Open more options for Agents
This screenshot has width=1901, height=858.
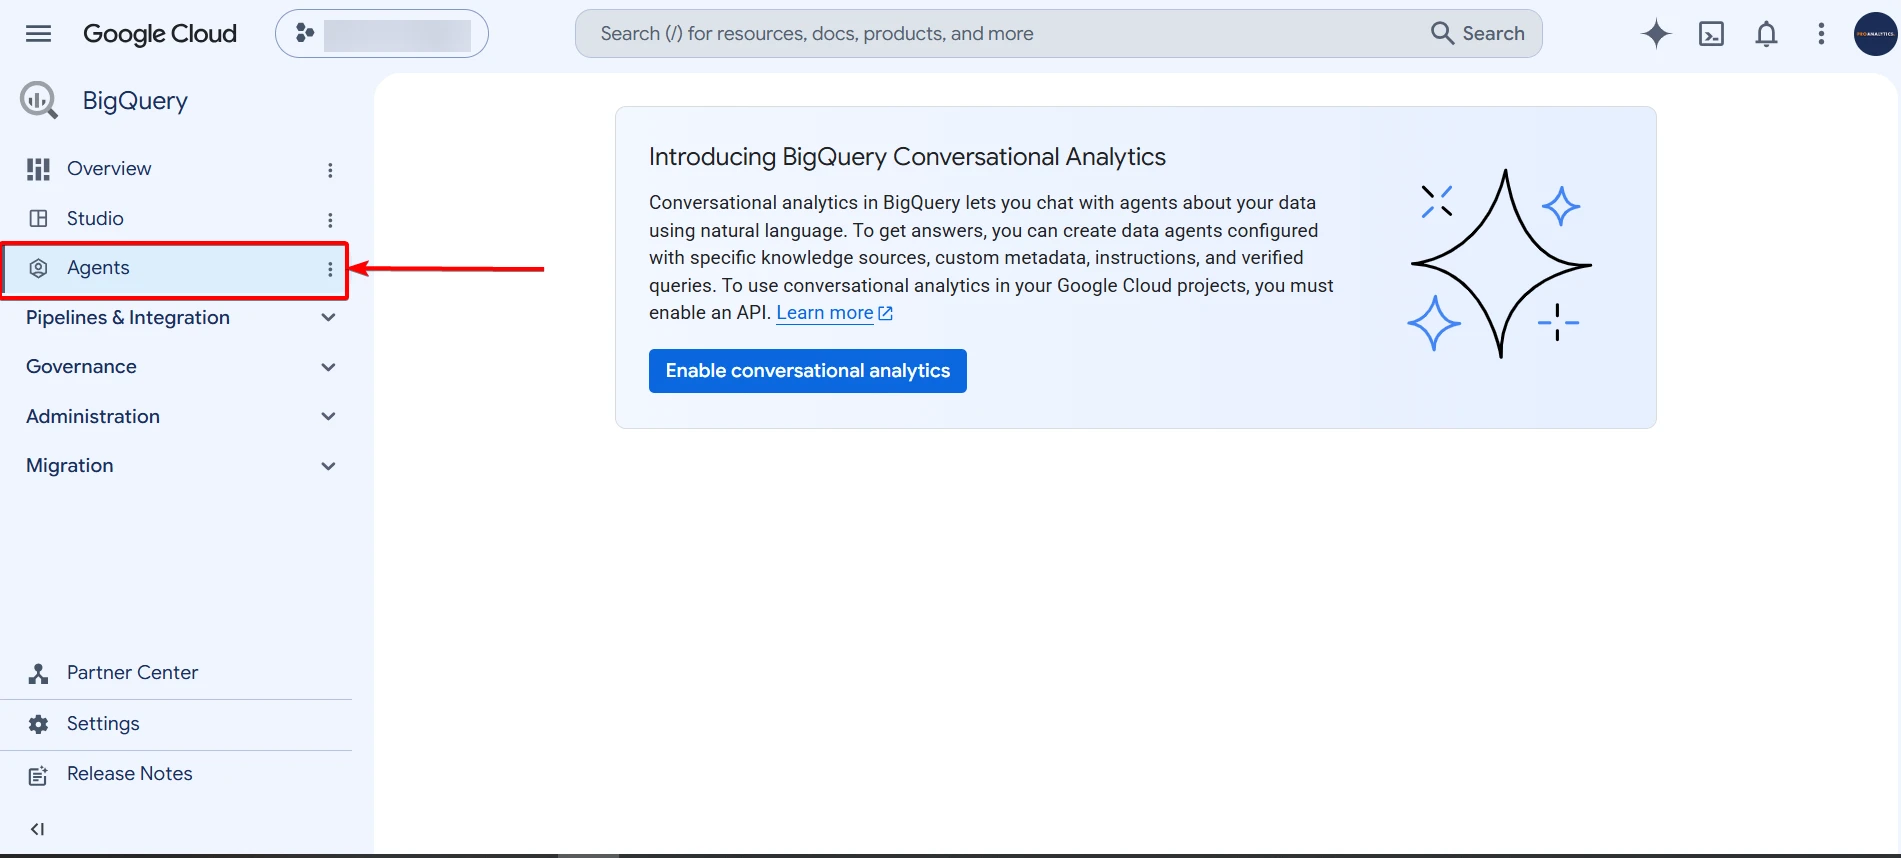click(330, 269)
